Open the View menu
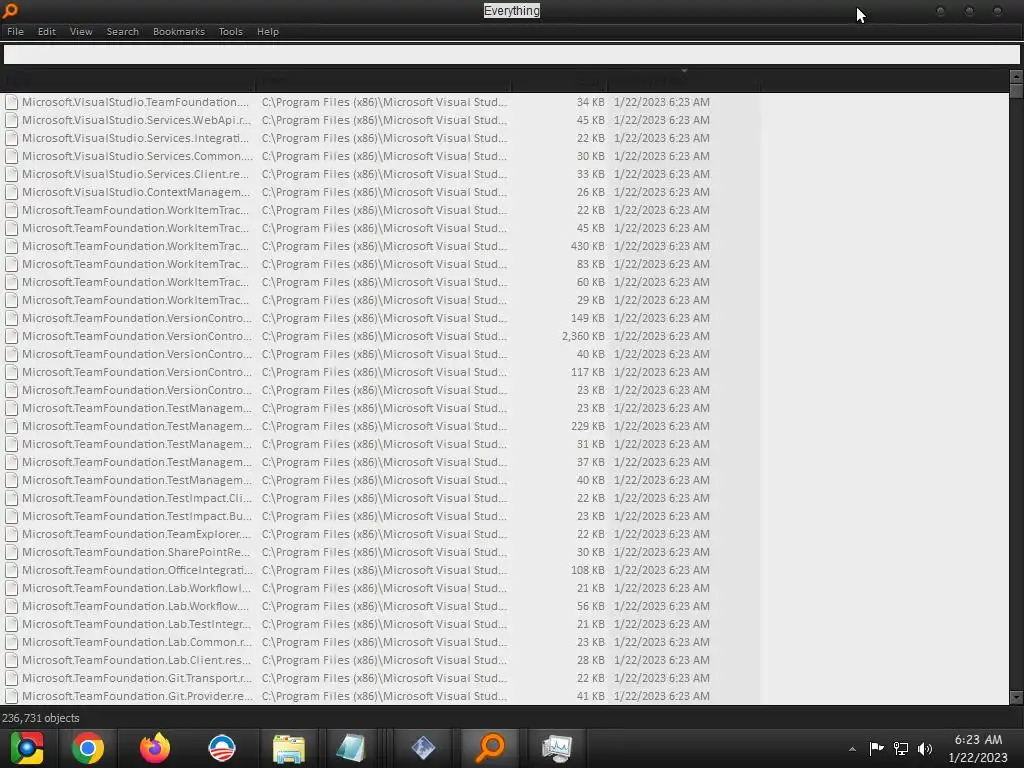The height and width of the screenshot is (768, 1024). 81,31
